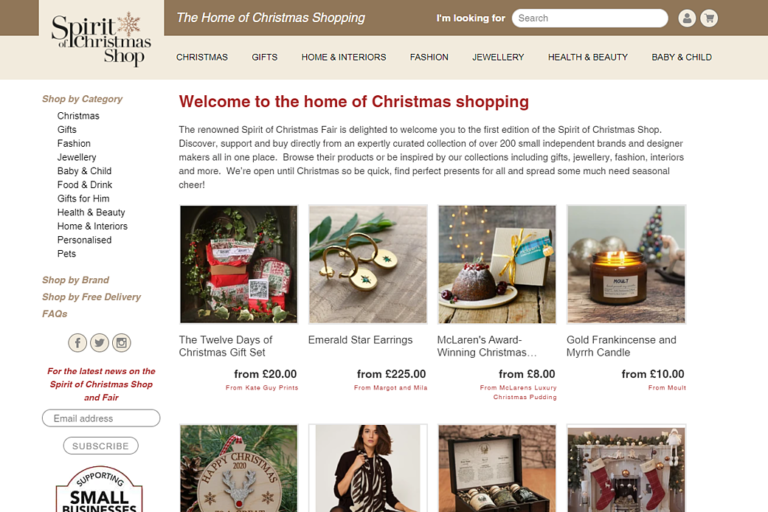Visit the Instagram profile icon

pos(121,342)
